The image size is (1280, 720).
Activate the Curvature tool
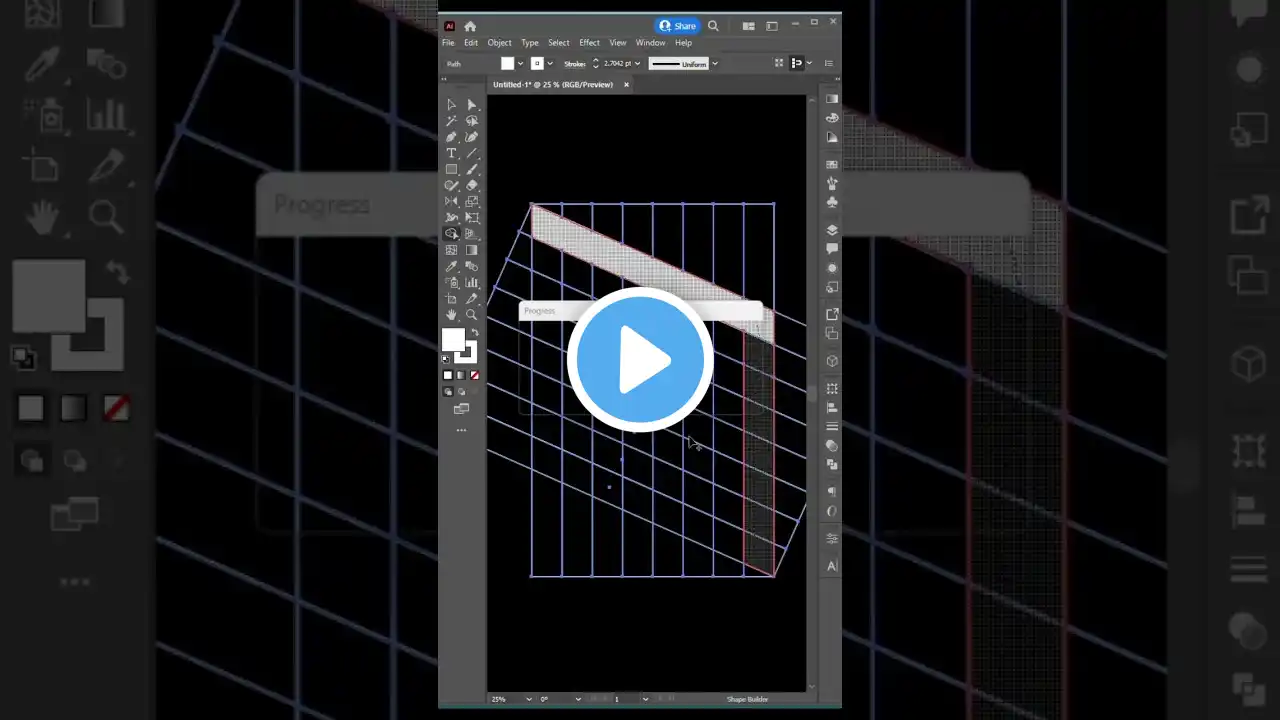[x=471, y=137]
